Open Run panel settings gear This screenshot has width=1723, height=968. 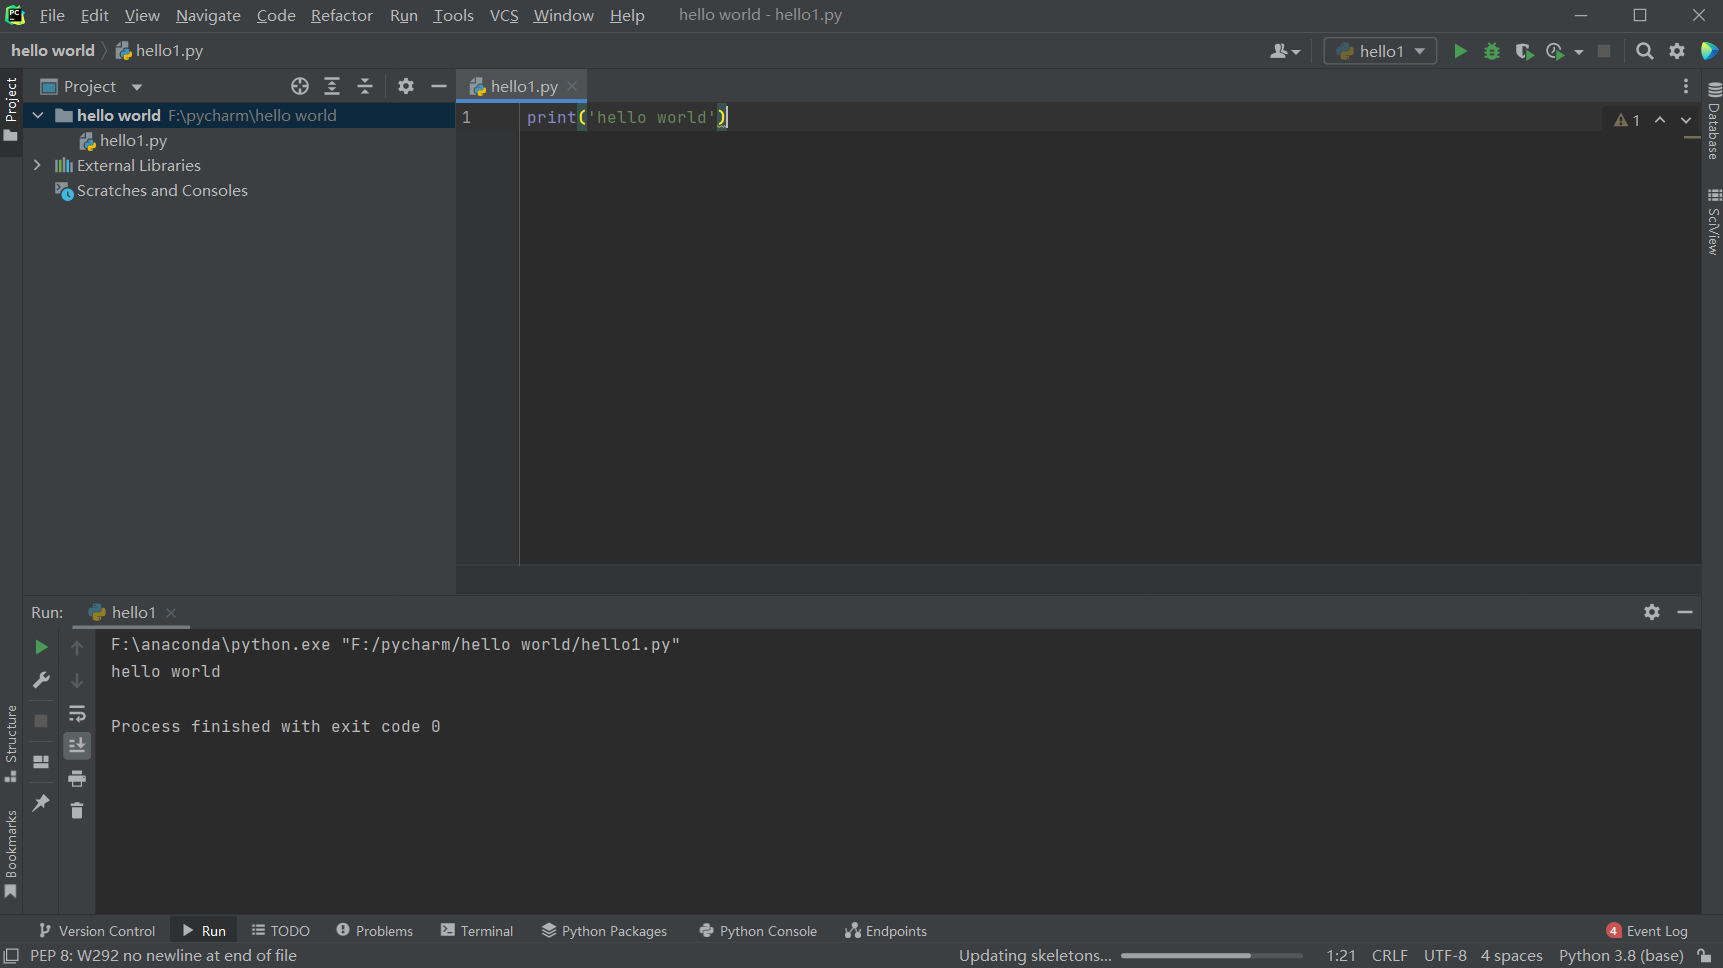1652,612
